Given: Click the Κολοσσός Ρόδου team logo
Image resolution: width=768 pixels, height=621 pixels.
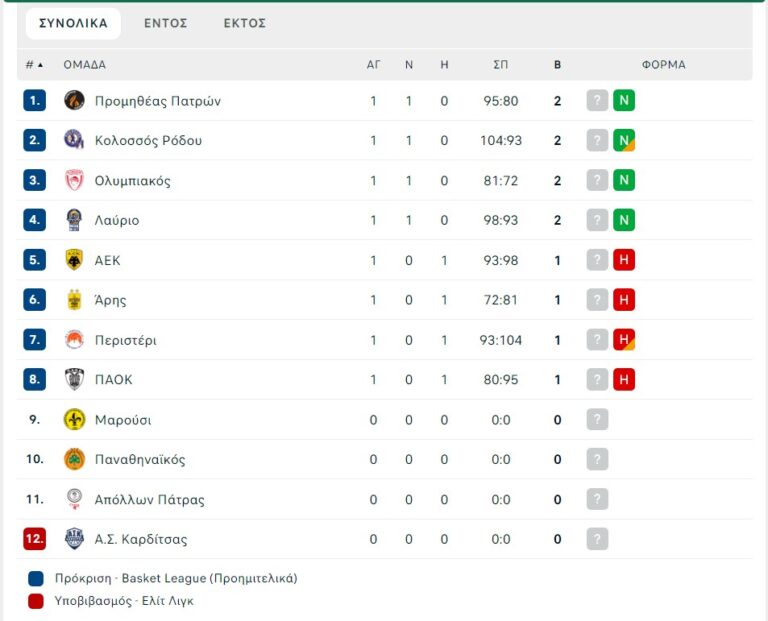Looking at the screenshot, I should [74, 140].
